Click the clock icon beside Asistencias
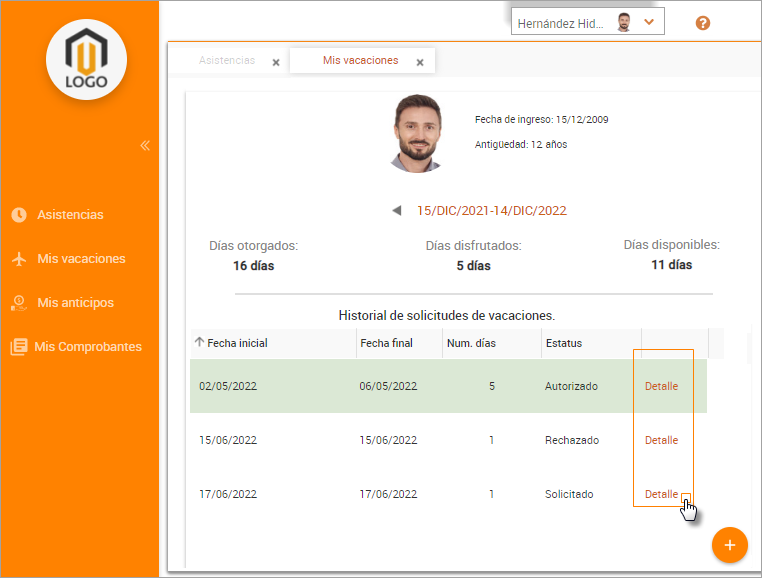Image resolution: width=762 pixels, height=578 pixels. pyautogui.click(x=18, y=215)
